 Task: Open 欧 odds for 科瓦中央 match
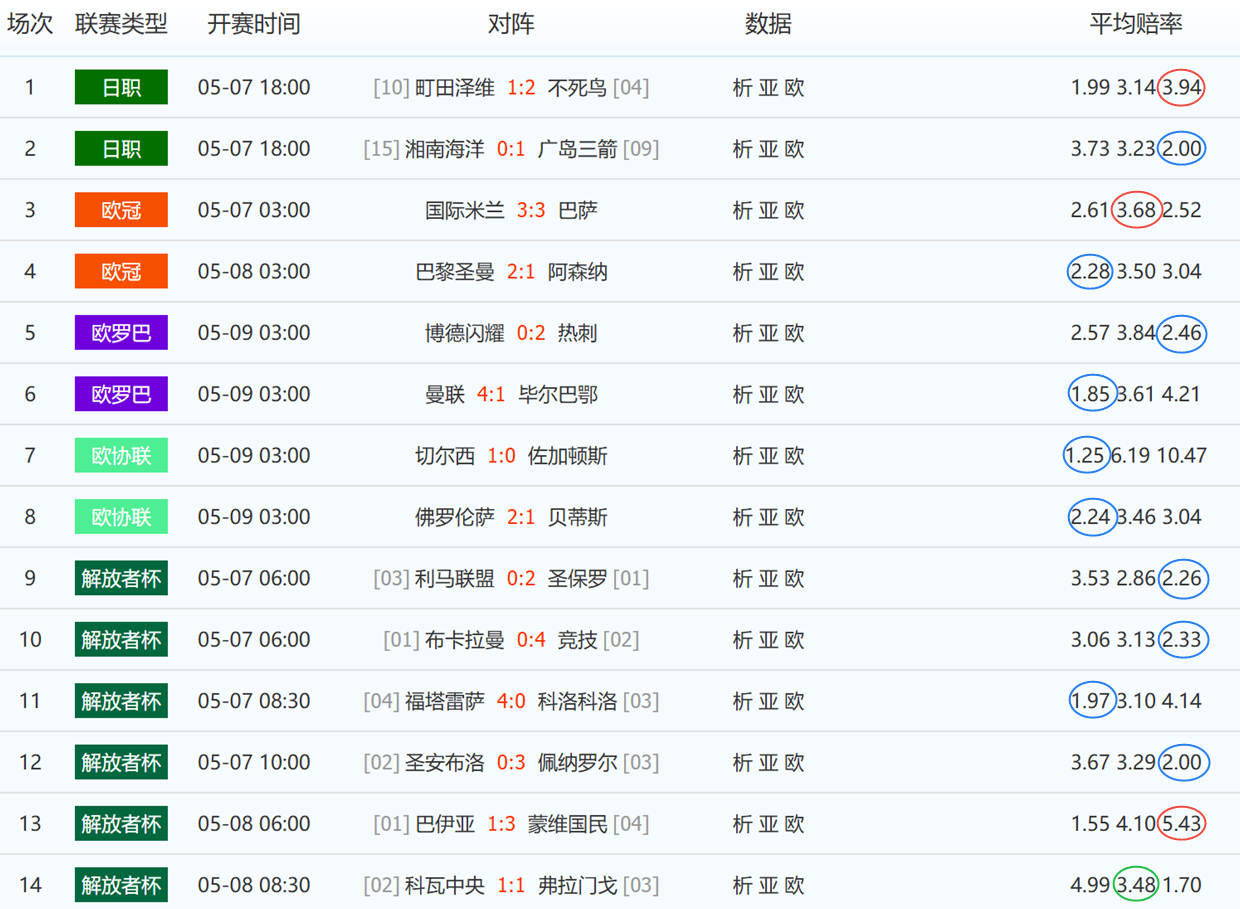tap(794, 885)
